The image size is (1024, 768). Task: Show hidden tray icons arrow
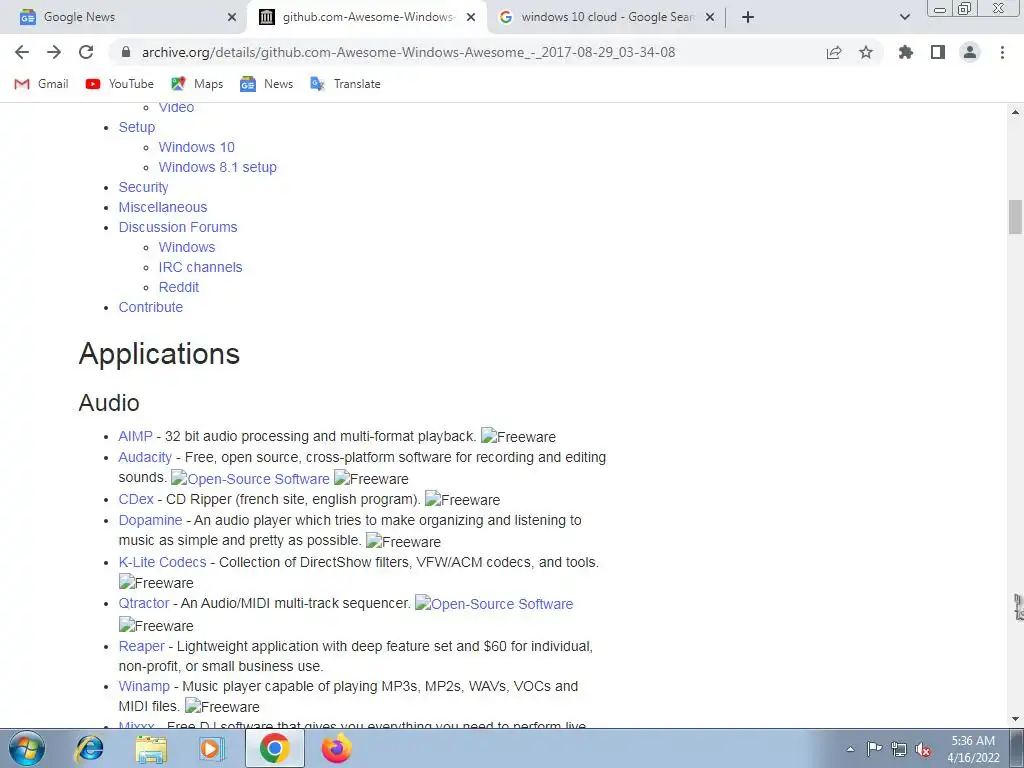point(850,749)
